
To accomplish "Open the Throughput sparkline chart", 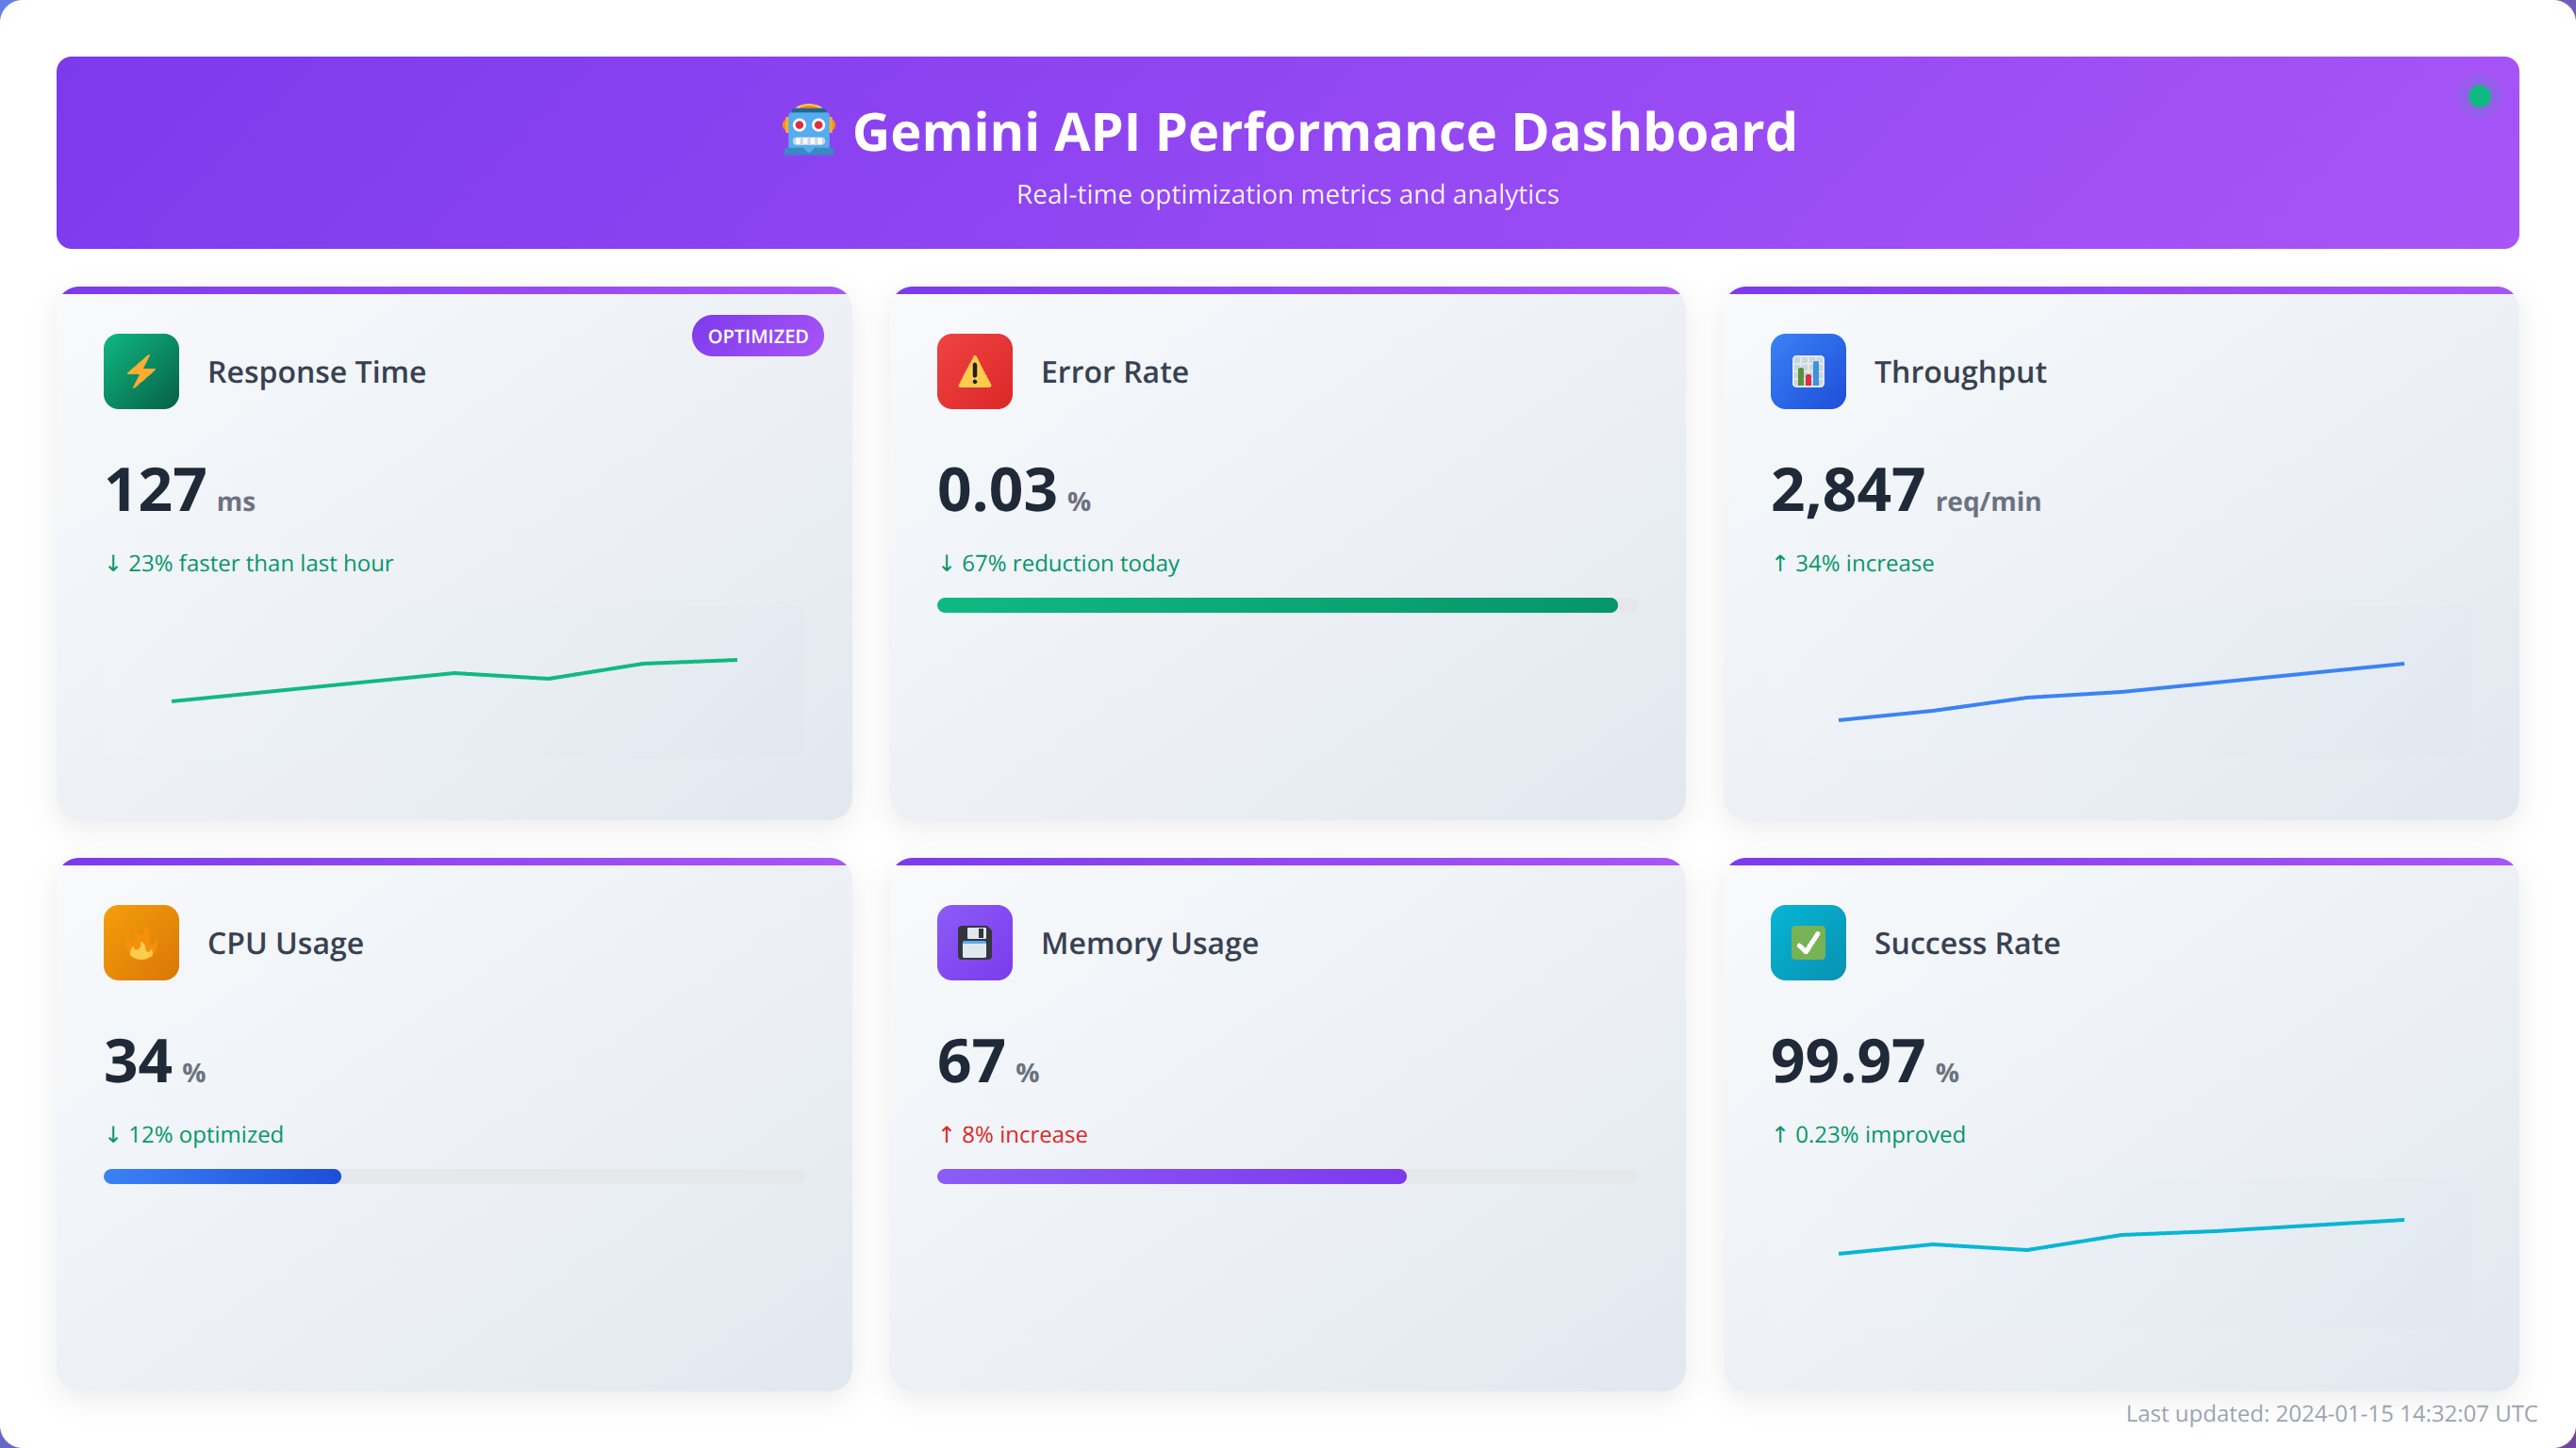I will 2121,680.
